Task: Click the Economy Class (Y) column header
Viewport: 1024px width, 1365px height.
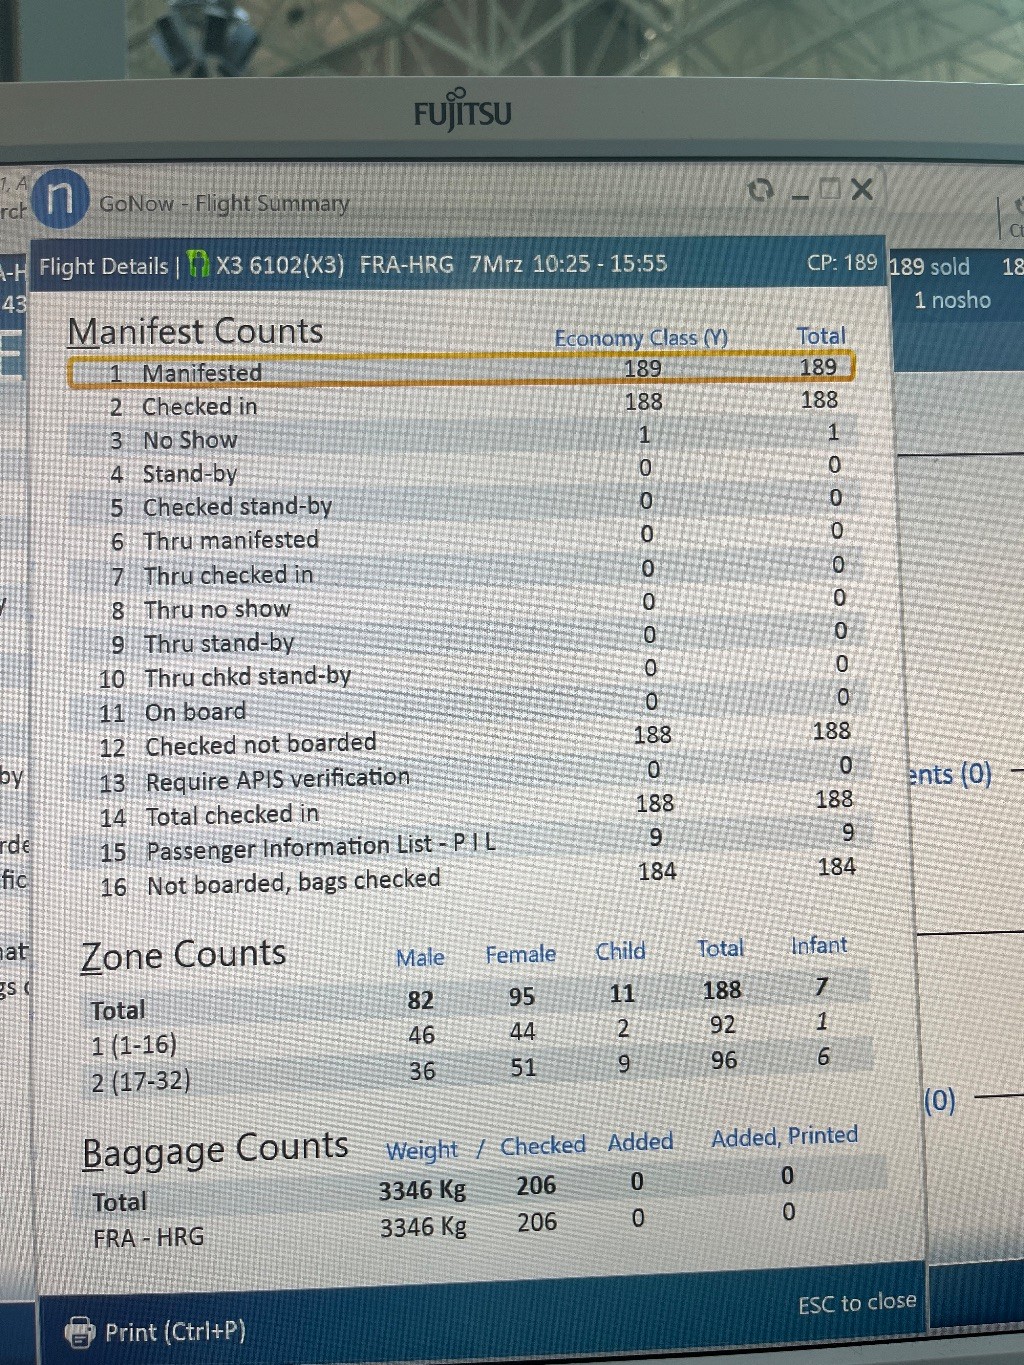Action: tap(641, 338)
